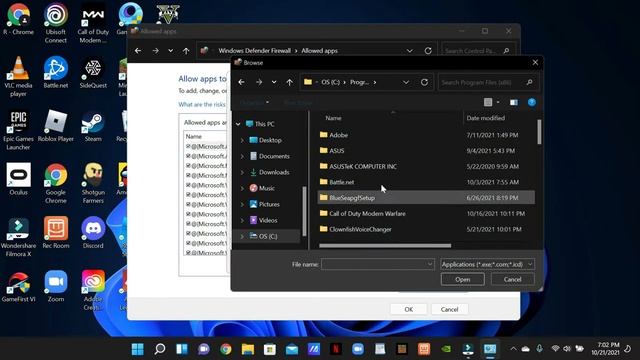Close the Browse dialog
This screenshot has width=640, height=360.
[x=535, y=62]
